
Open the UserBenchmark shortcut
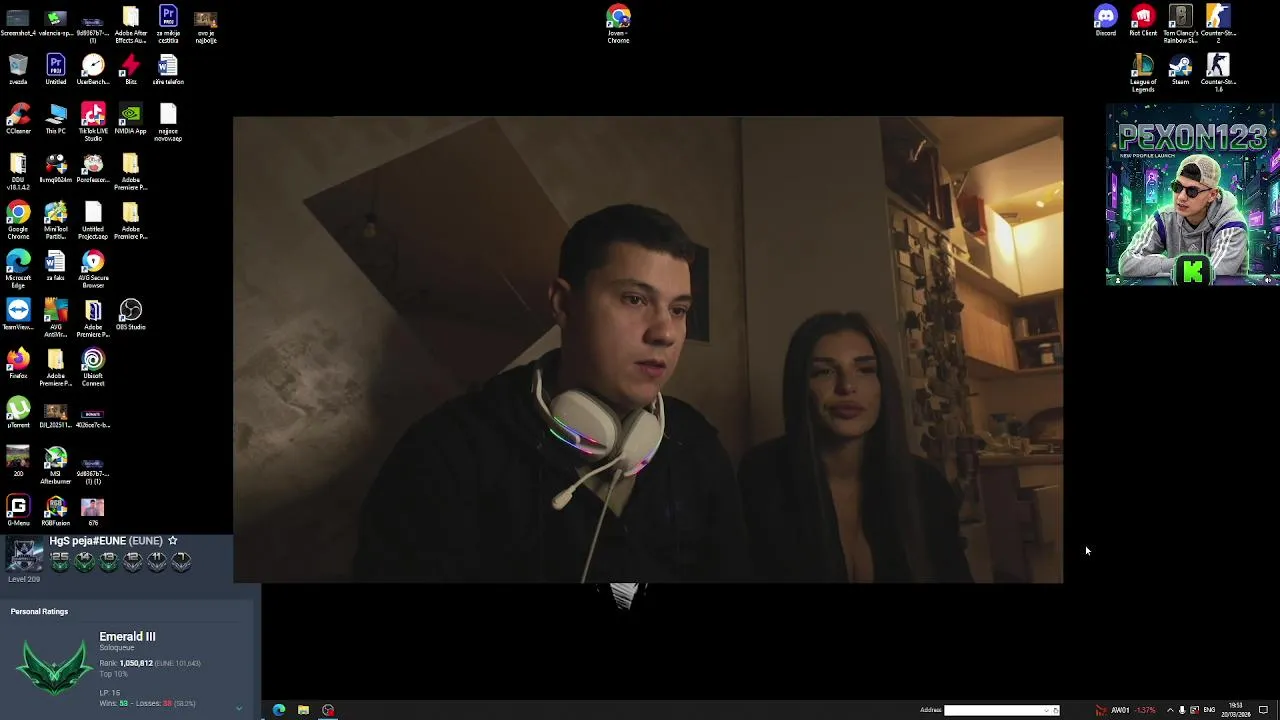click(x=93, y=69)
